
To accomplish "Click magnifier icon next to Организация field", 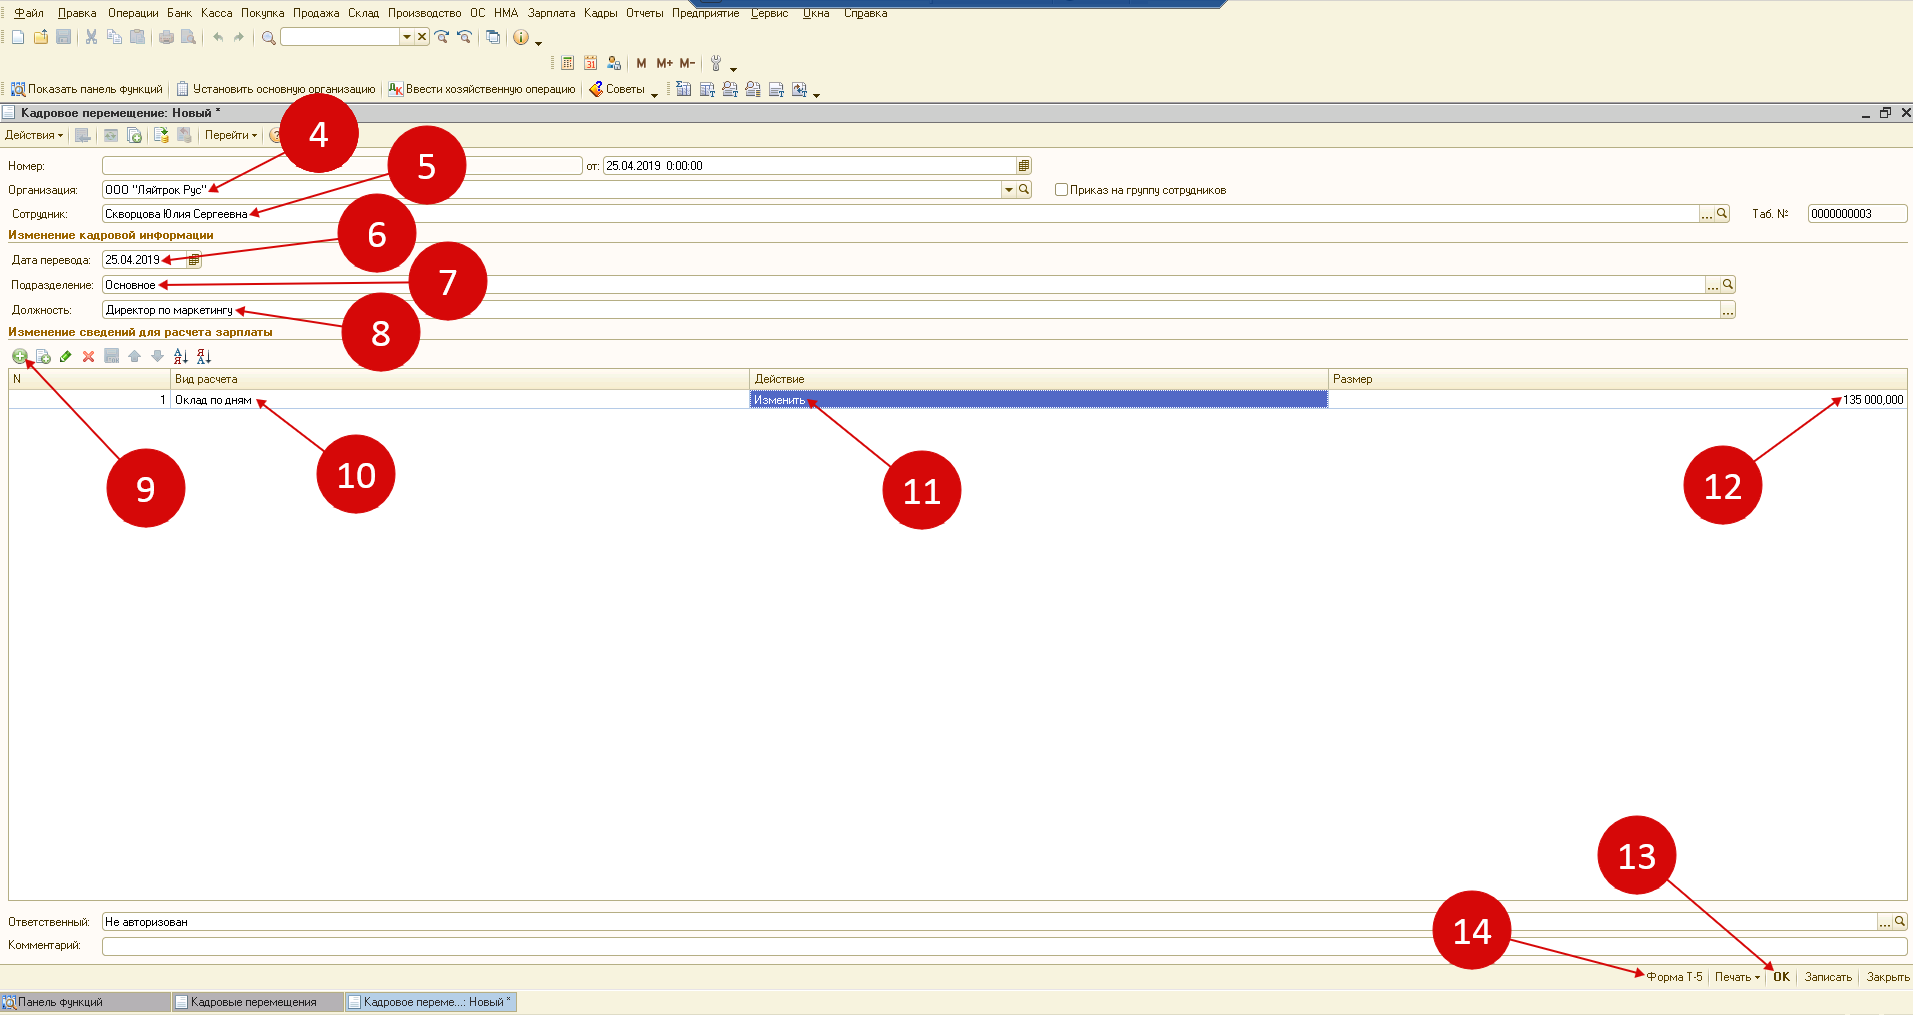I will 1024,190.
